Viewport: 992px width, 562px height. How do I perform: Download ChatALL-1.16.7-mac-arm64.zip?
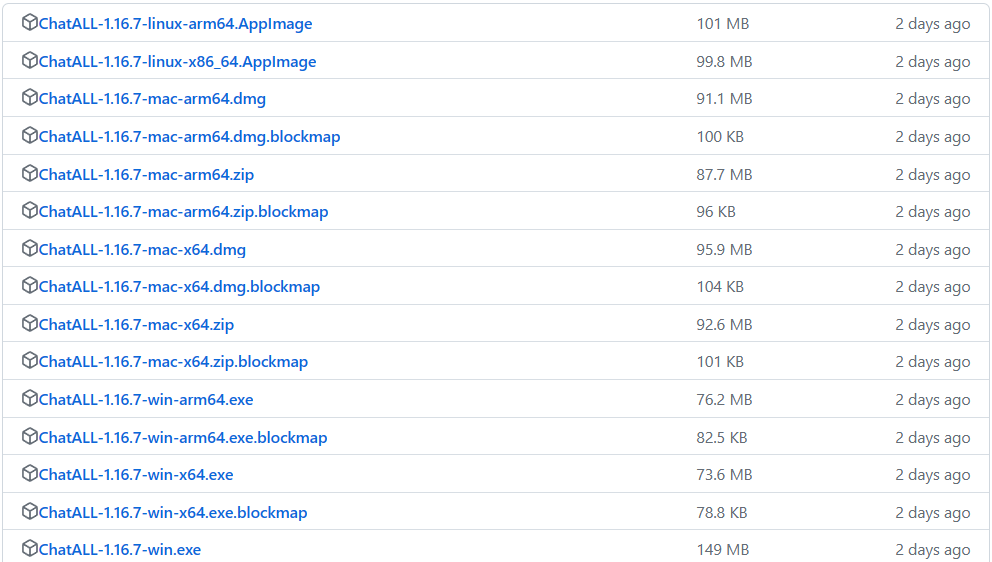pyautogui.click(x=146, y=175)
